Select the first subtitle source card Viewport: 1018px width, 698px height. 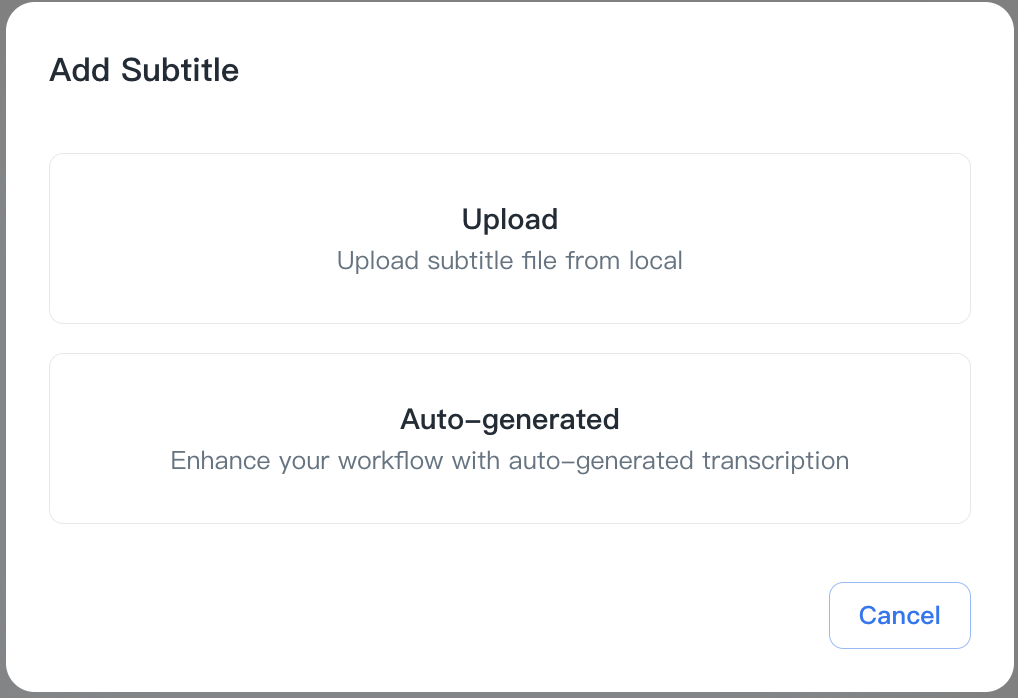(509, 239)
